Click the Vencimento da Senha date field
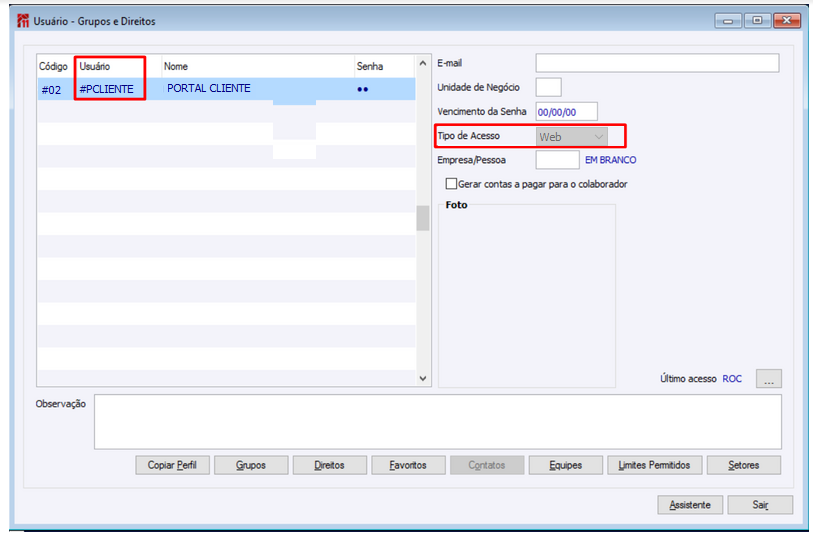813x534 pixels. click(x=566, y=111)
